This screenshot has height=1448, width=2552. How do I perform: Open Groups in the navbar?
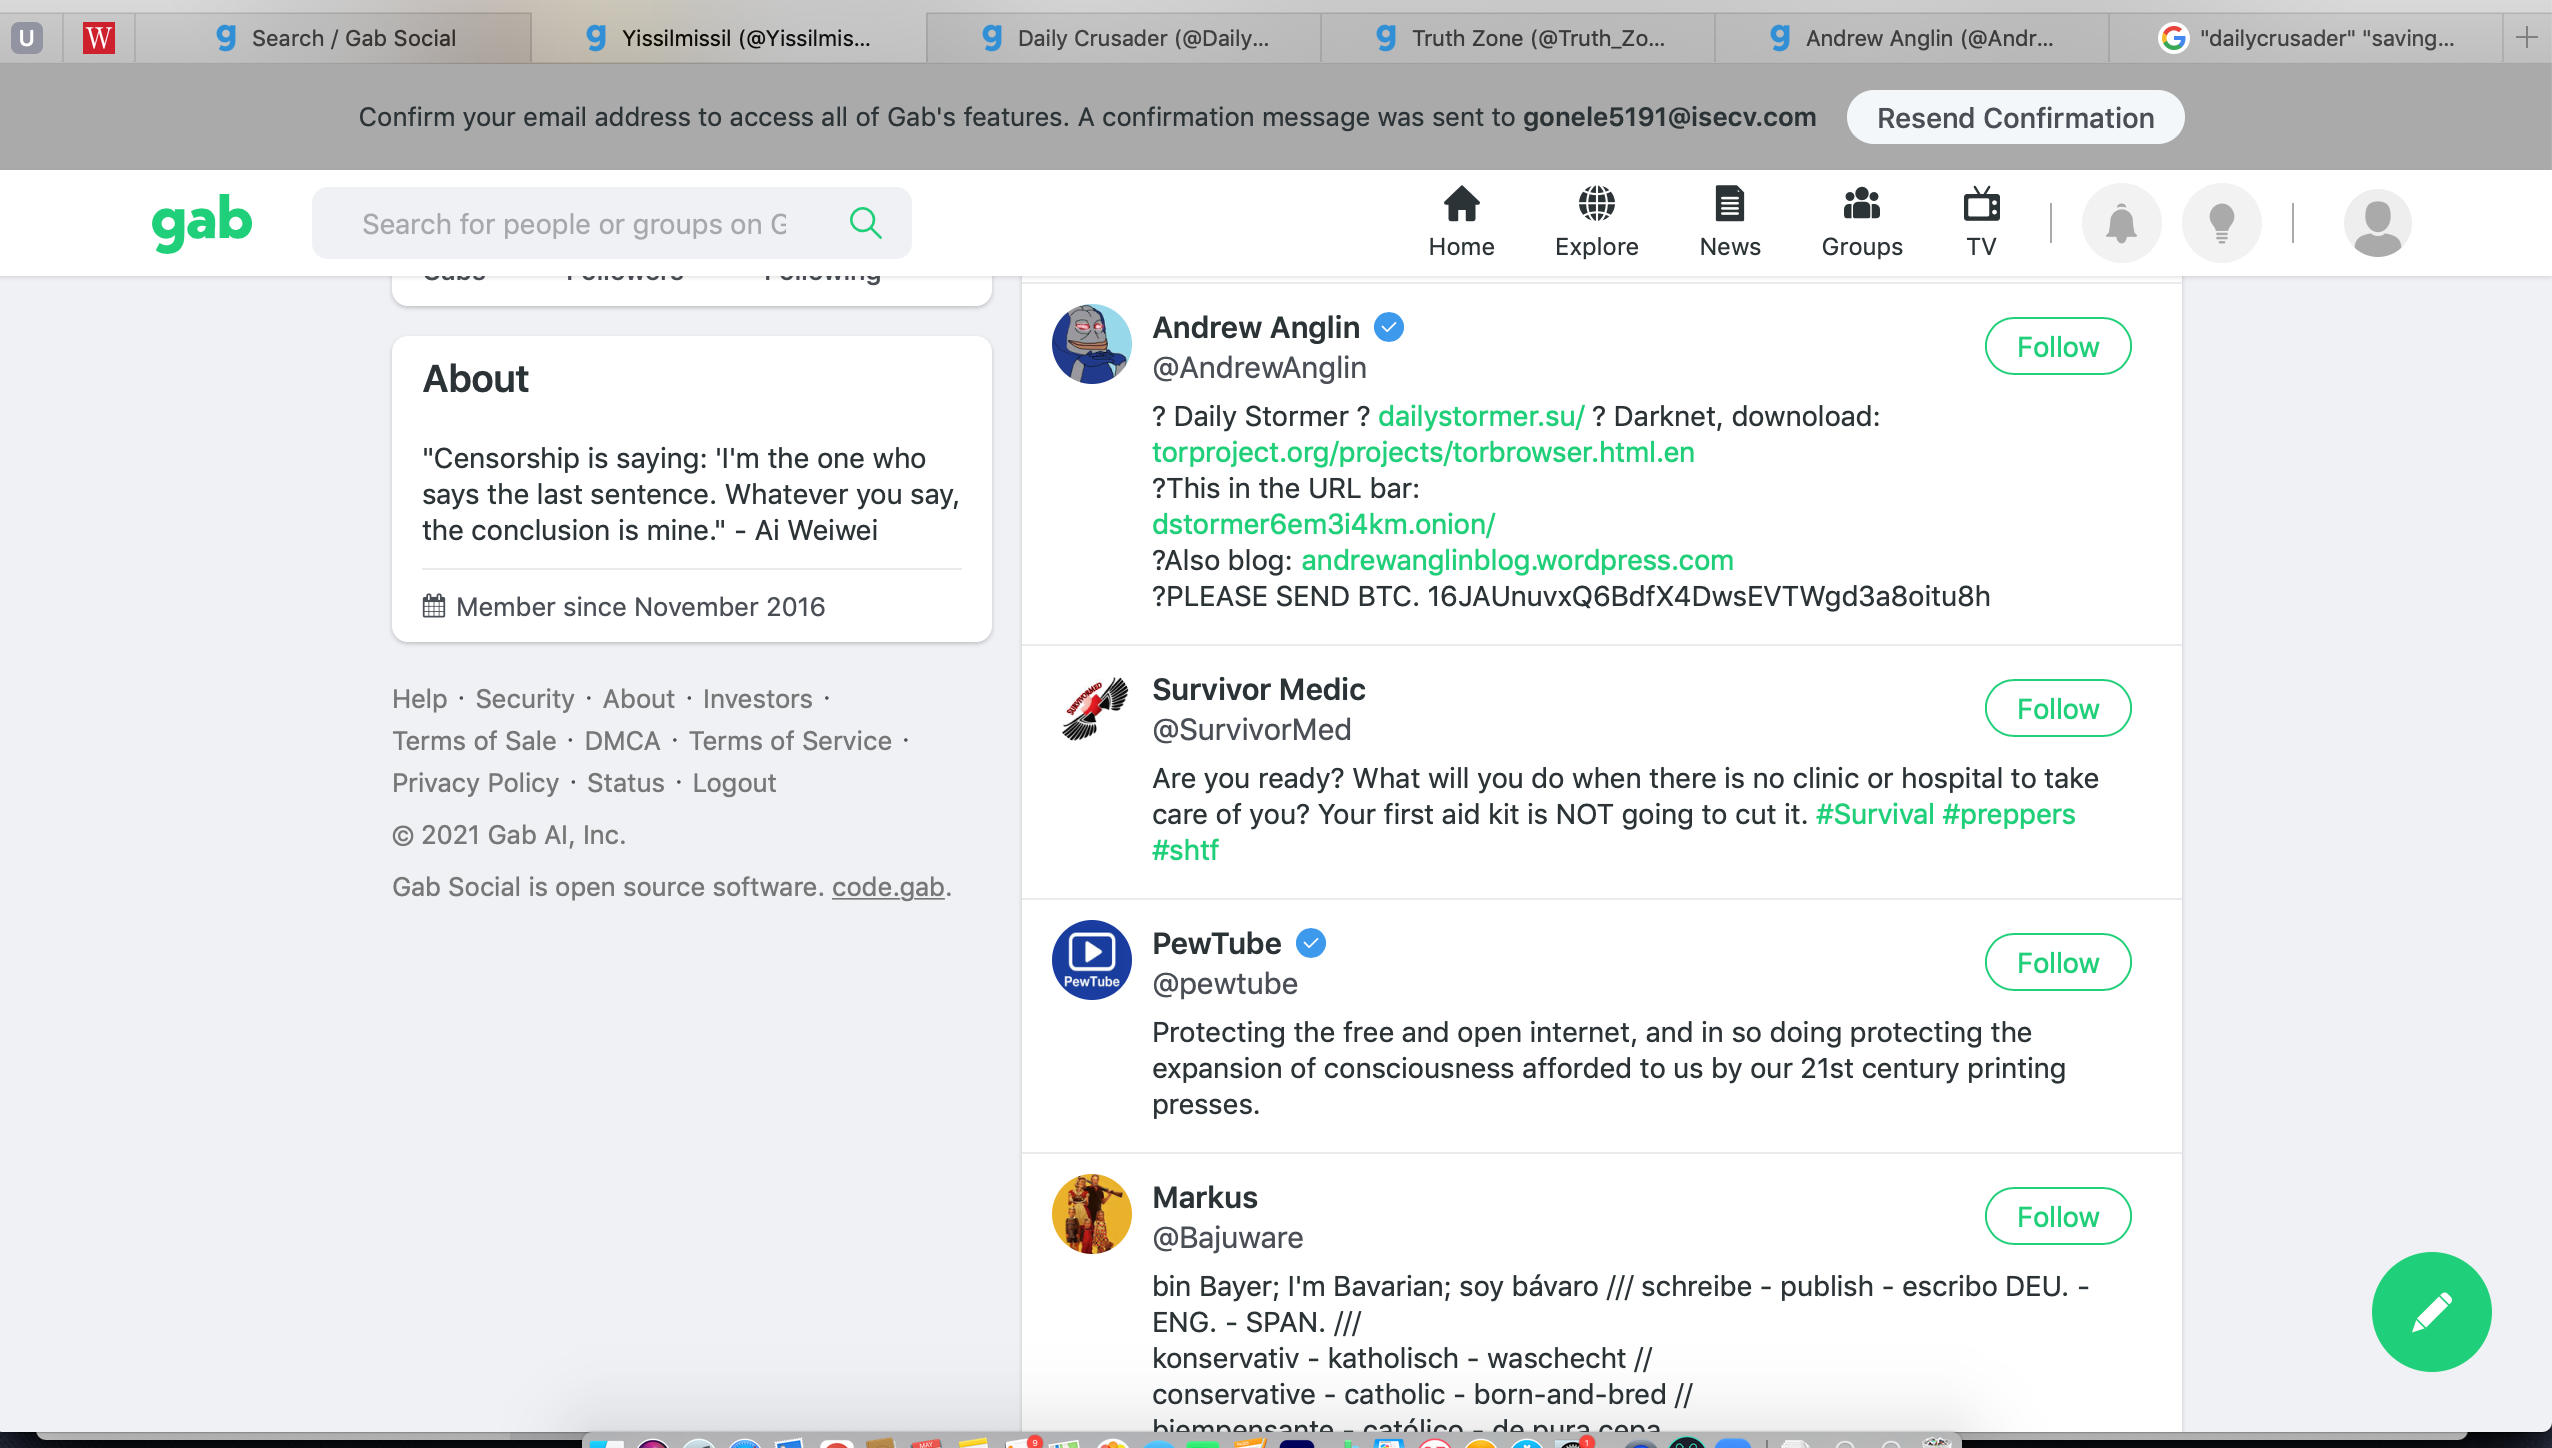point(1862,223)
